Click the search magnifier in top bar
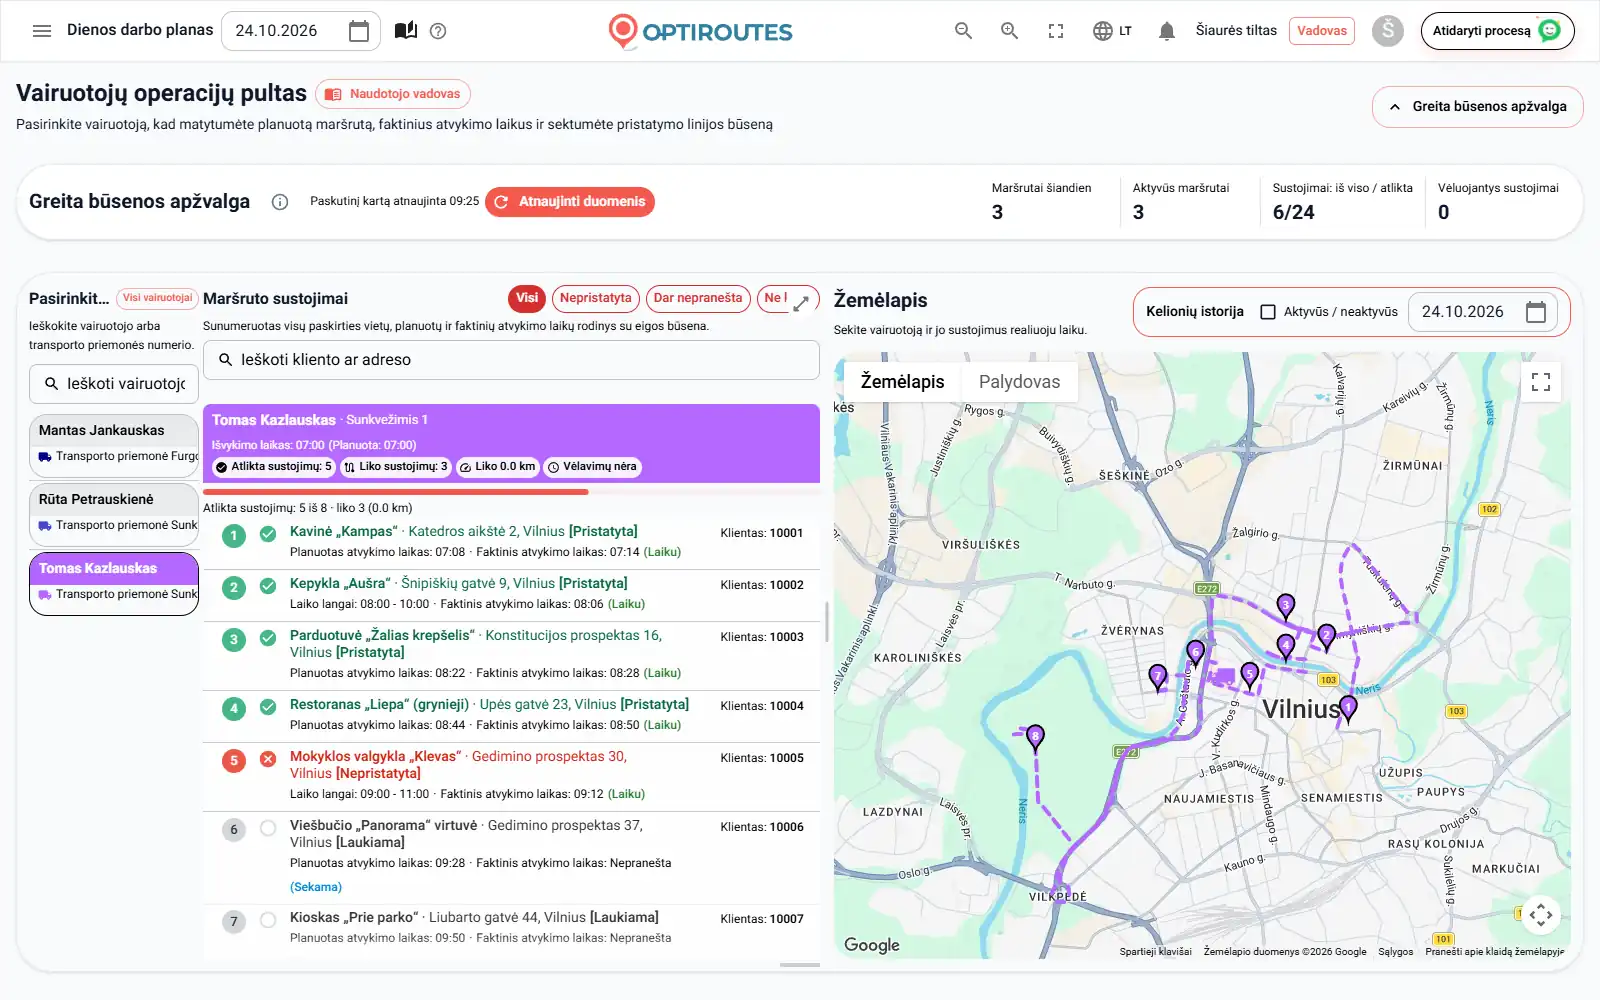The width and height of the screenshot is (1600, 1000). coord(963,31)
